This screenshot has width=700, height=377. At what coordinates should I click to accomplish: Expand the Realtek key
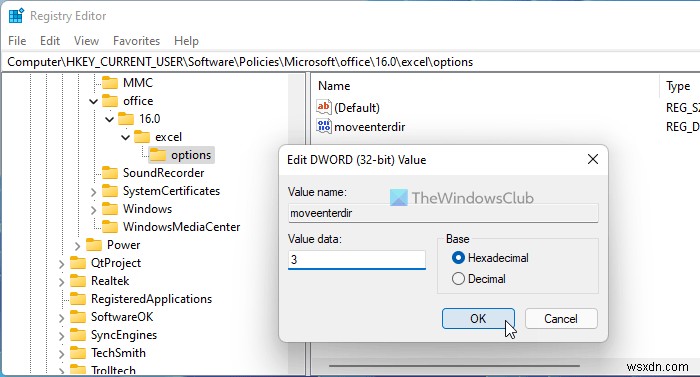(x=61, y=282)
